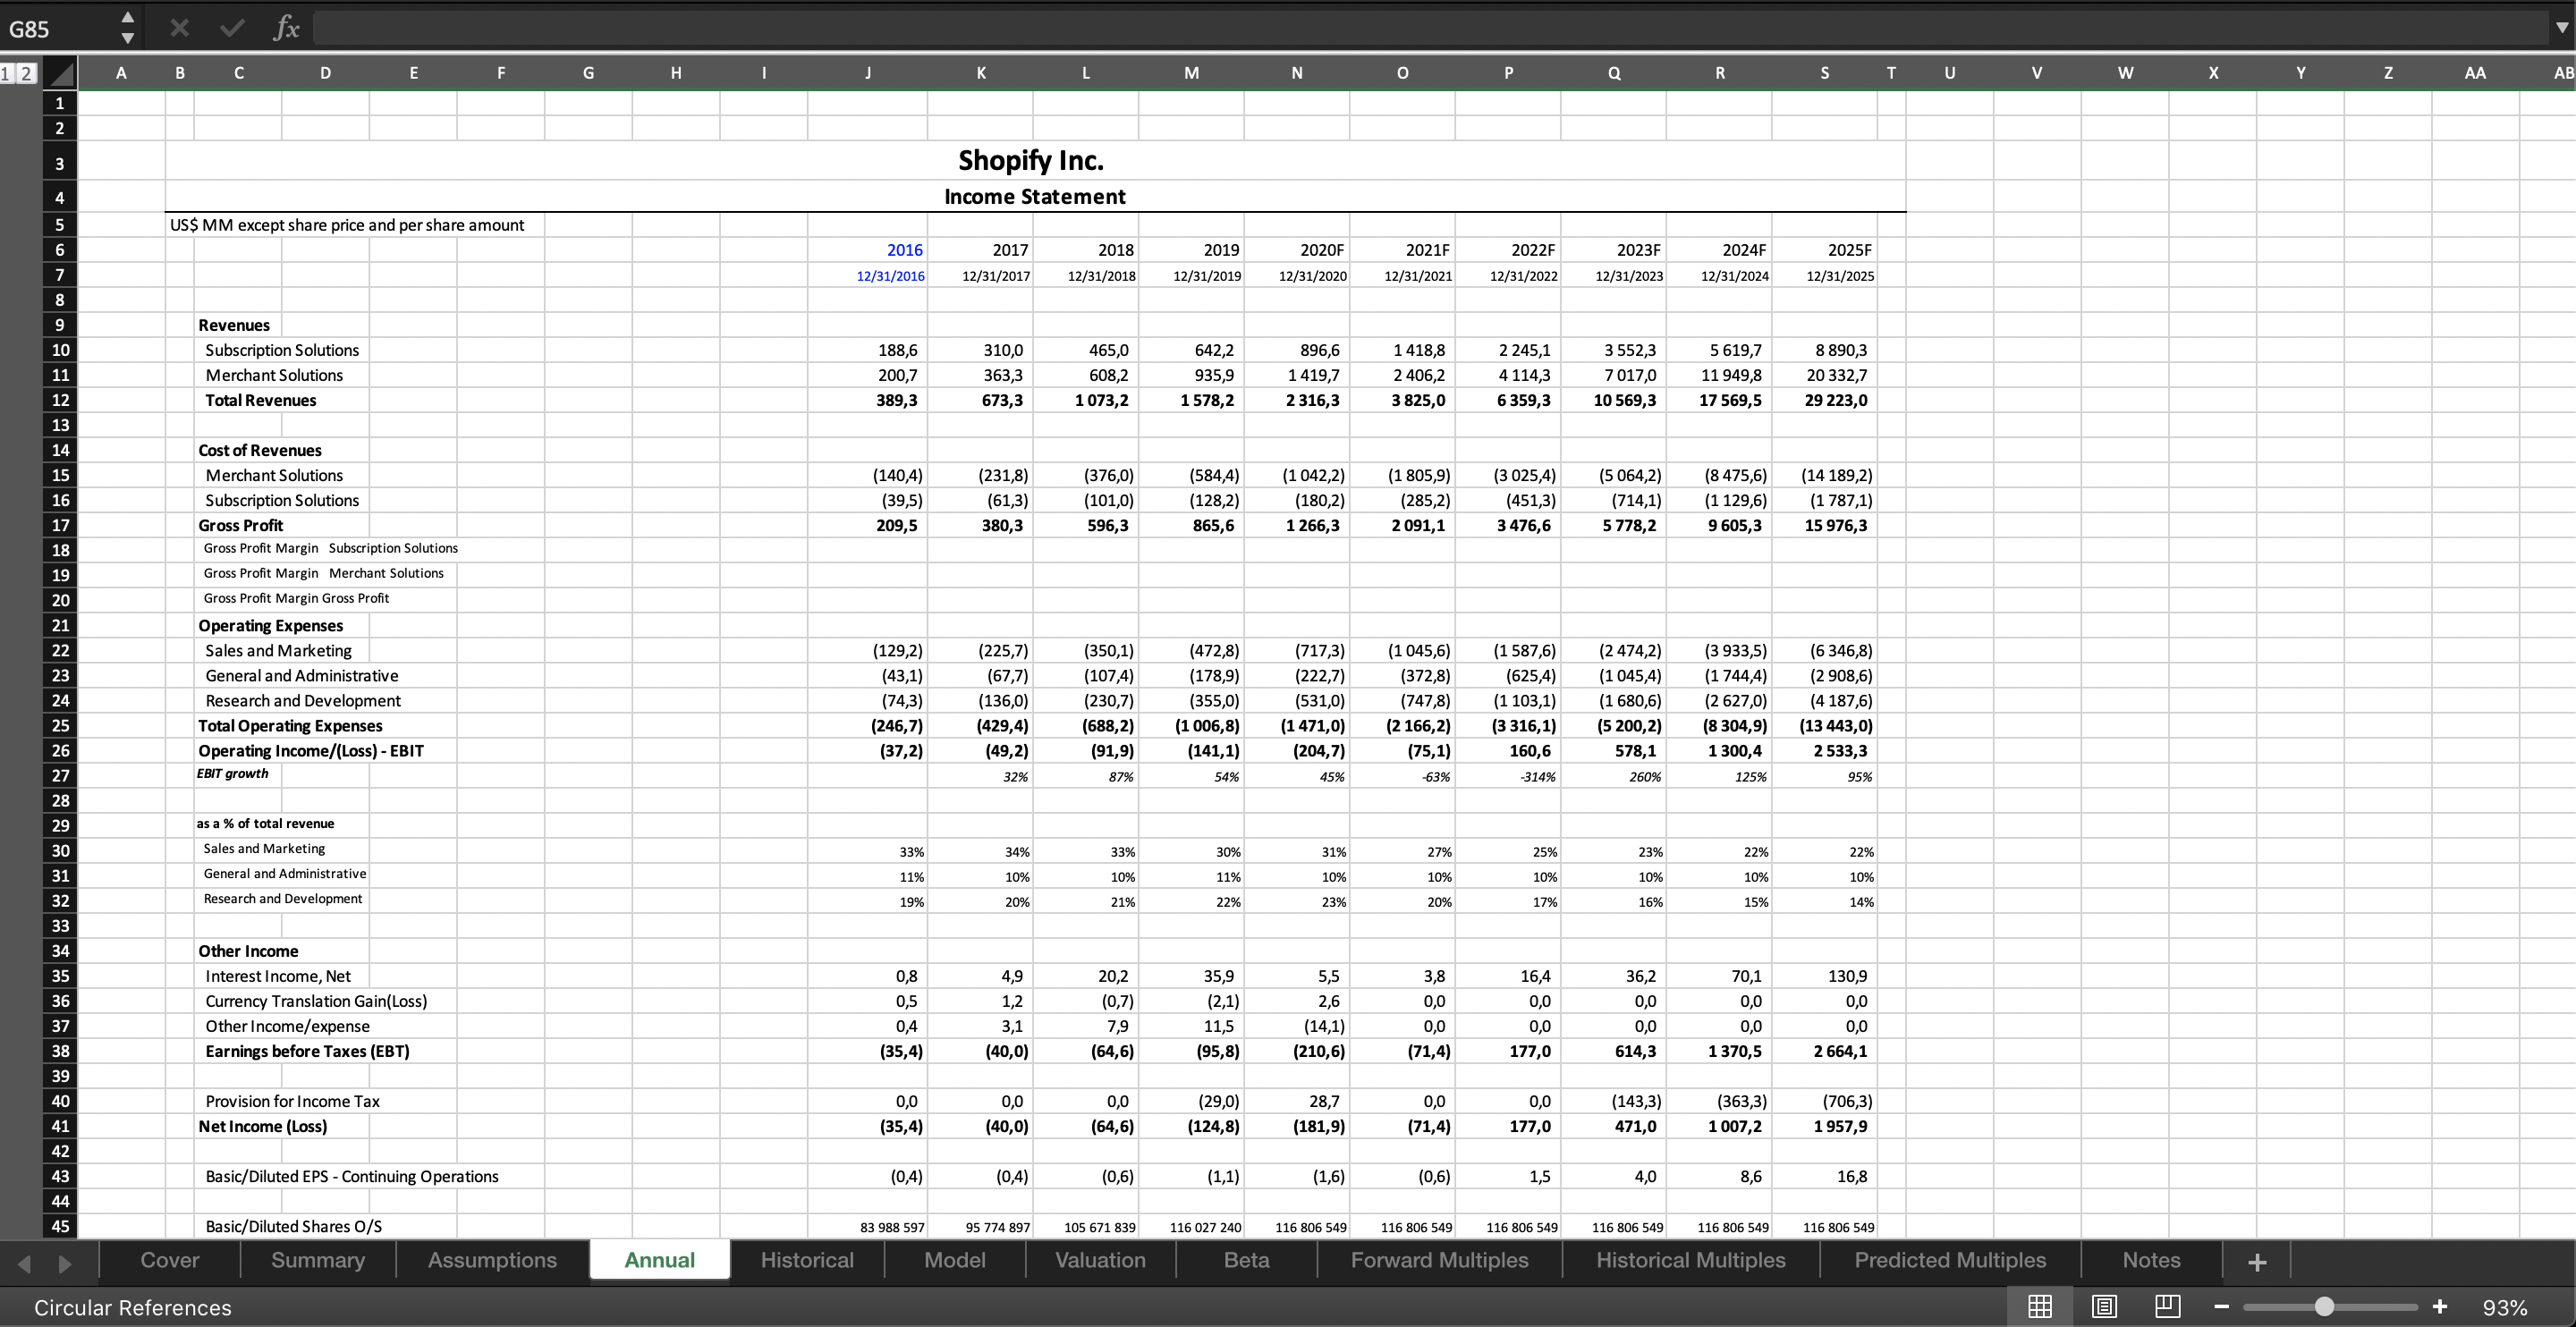Click the select-all corner triangle

pyautogui.click(x=60, y=73)
